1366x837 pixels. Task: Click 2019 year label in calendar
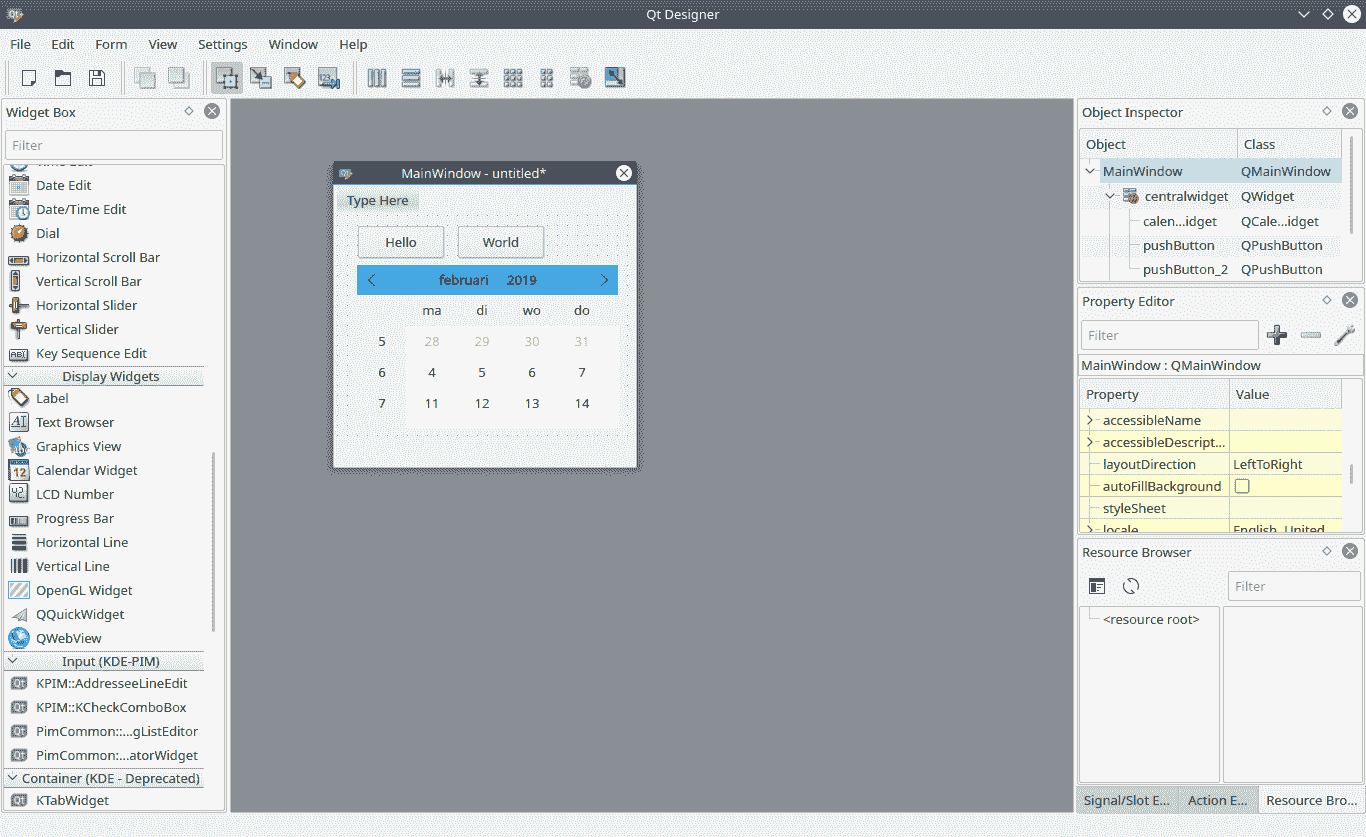(522, 280)
